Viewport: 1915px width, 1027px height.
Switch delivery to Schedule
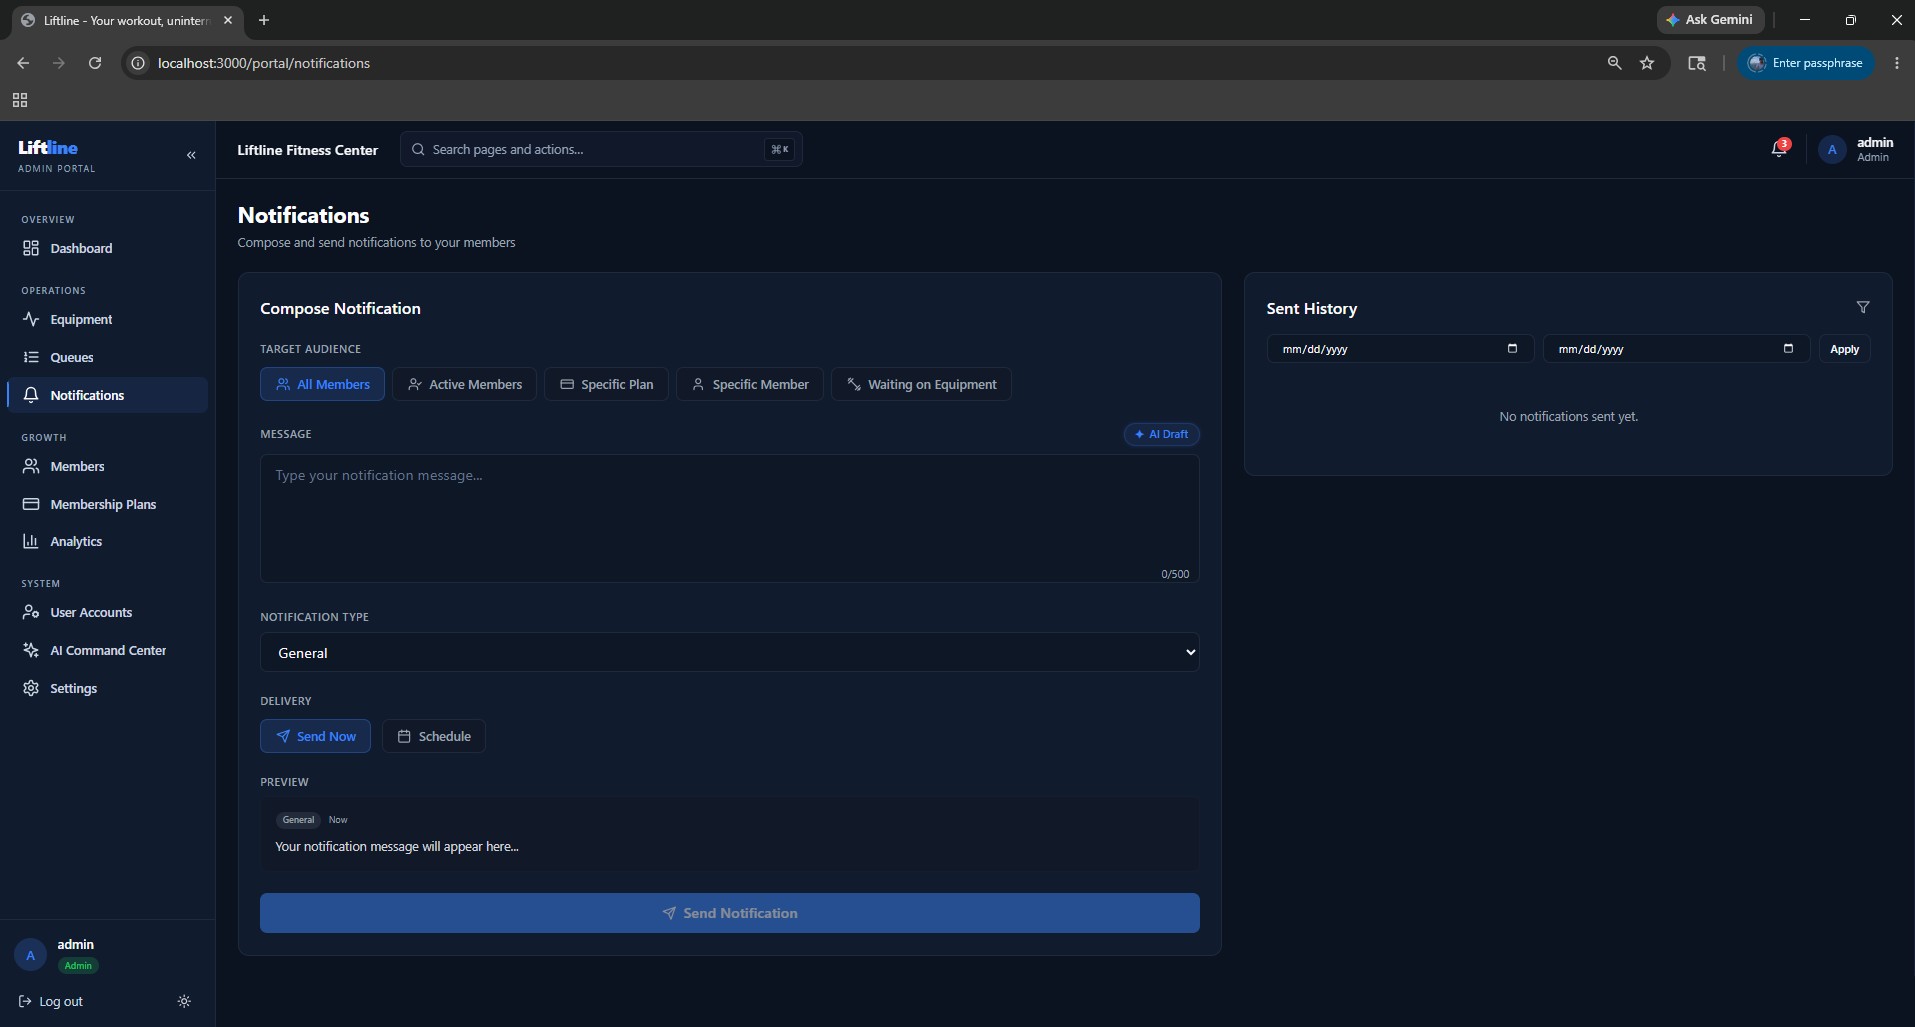434,736
